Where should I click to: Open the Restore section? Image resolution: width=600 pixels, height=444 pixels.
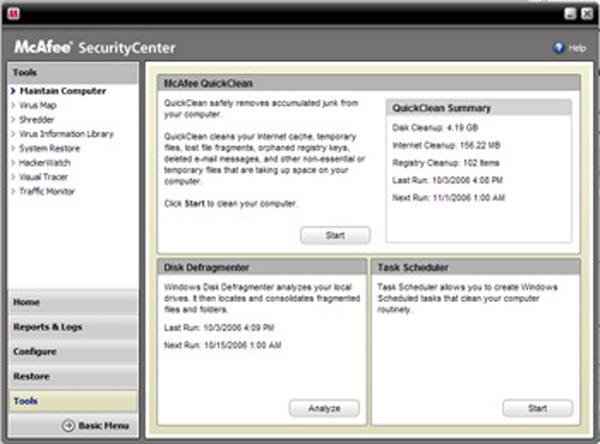click(x=73, y=376)
